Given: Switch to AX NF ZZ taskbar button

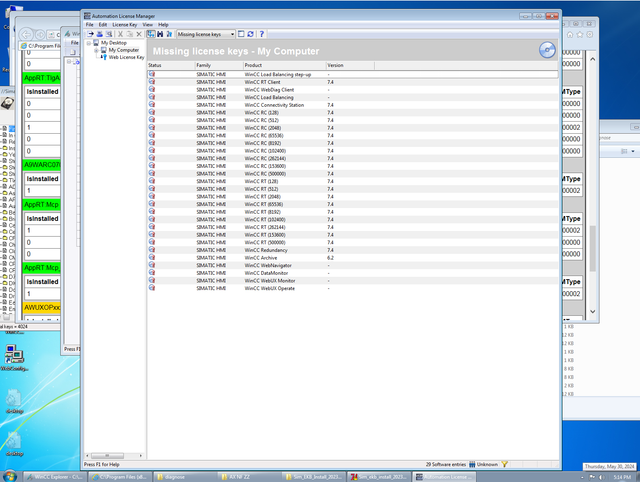Looking at the screenshot, I should click(249, 477).
